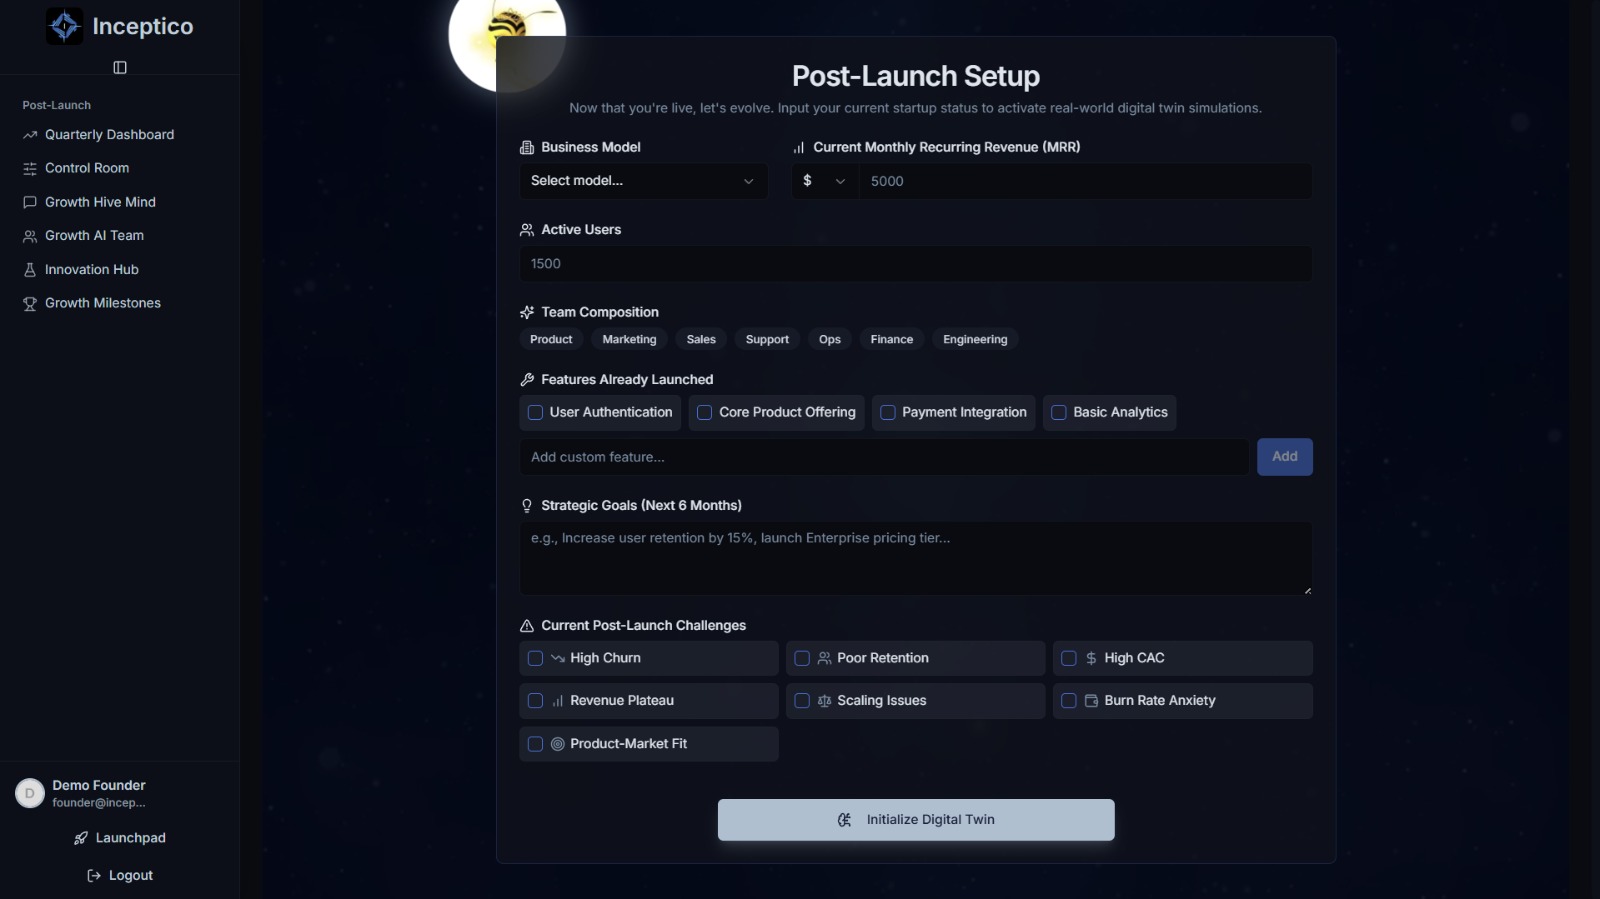Click the Initialize Digital Twin button
The width and height of the screenshot is (1600, 899).
point(916,820)
